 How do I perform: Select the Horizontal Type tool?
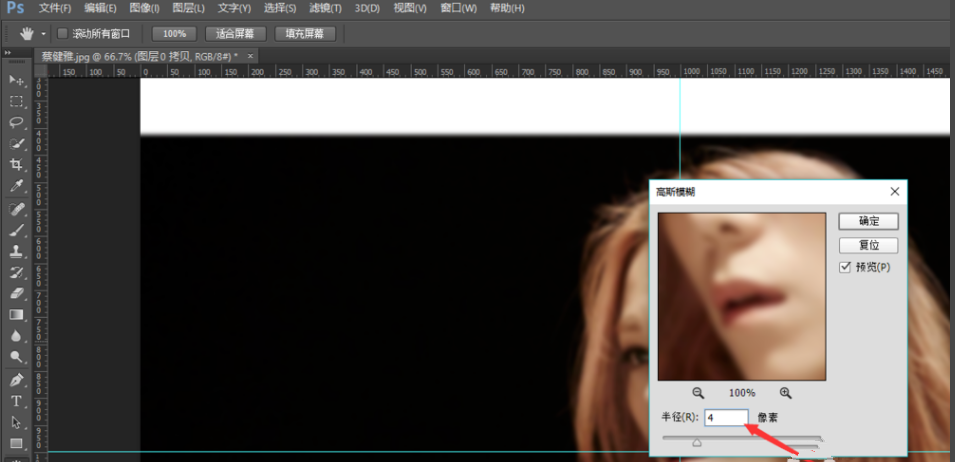[x=16, y=401]
